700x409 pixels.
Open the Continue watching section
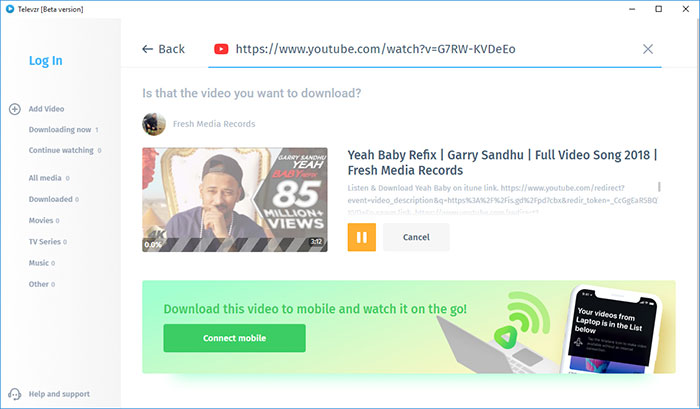pos(62,150)
